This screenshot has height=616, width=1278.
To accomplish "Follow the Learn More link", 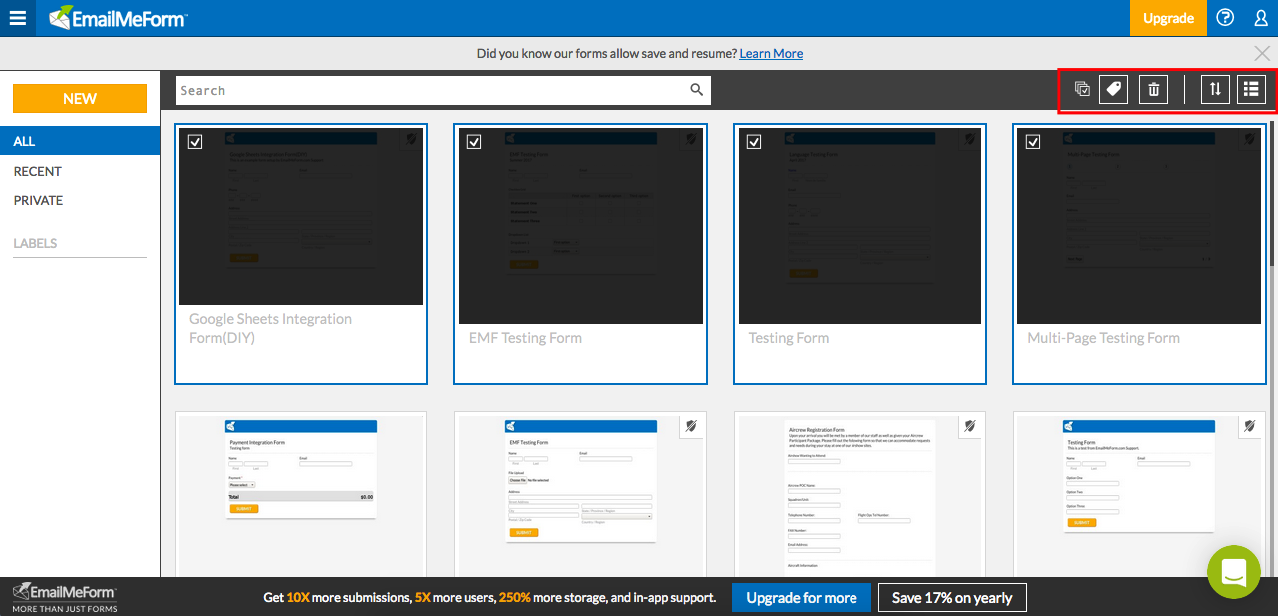I will pos(771,53).
